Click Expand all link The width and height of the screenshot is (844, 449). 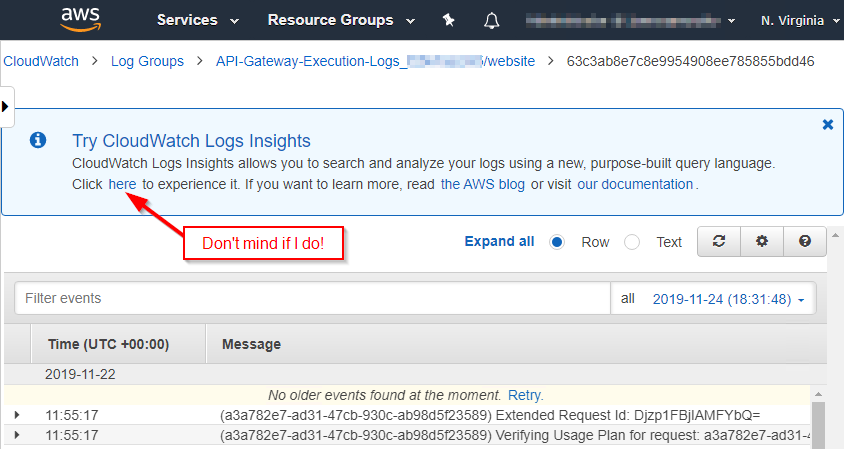pyautogui.click(x=500, y=242)
